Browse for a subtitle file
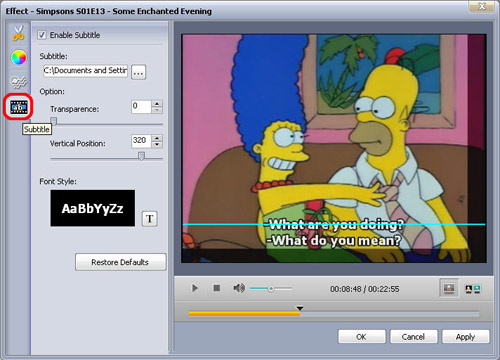This screenshot has height=360, width=500. (x=139, y=72)
